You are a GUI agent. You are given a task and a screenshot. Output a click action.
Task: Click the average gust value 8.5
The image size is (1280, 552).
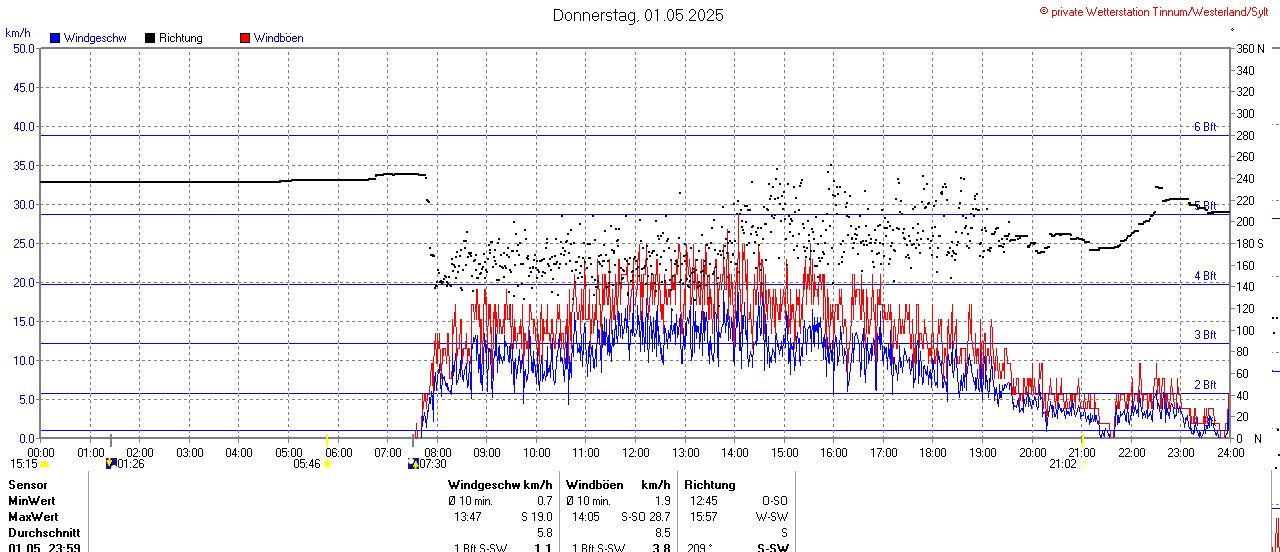[662, 533]
